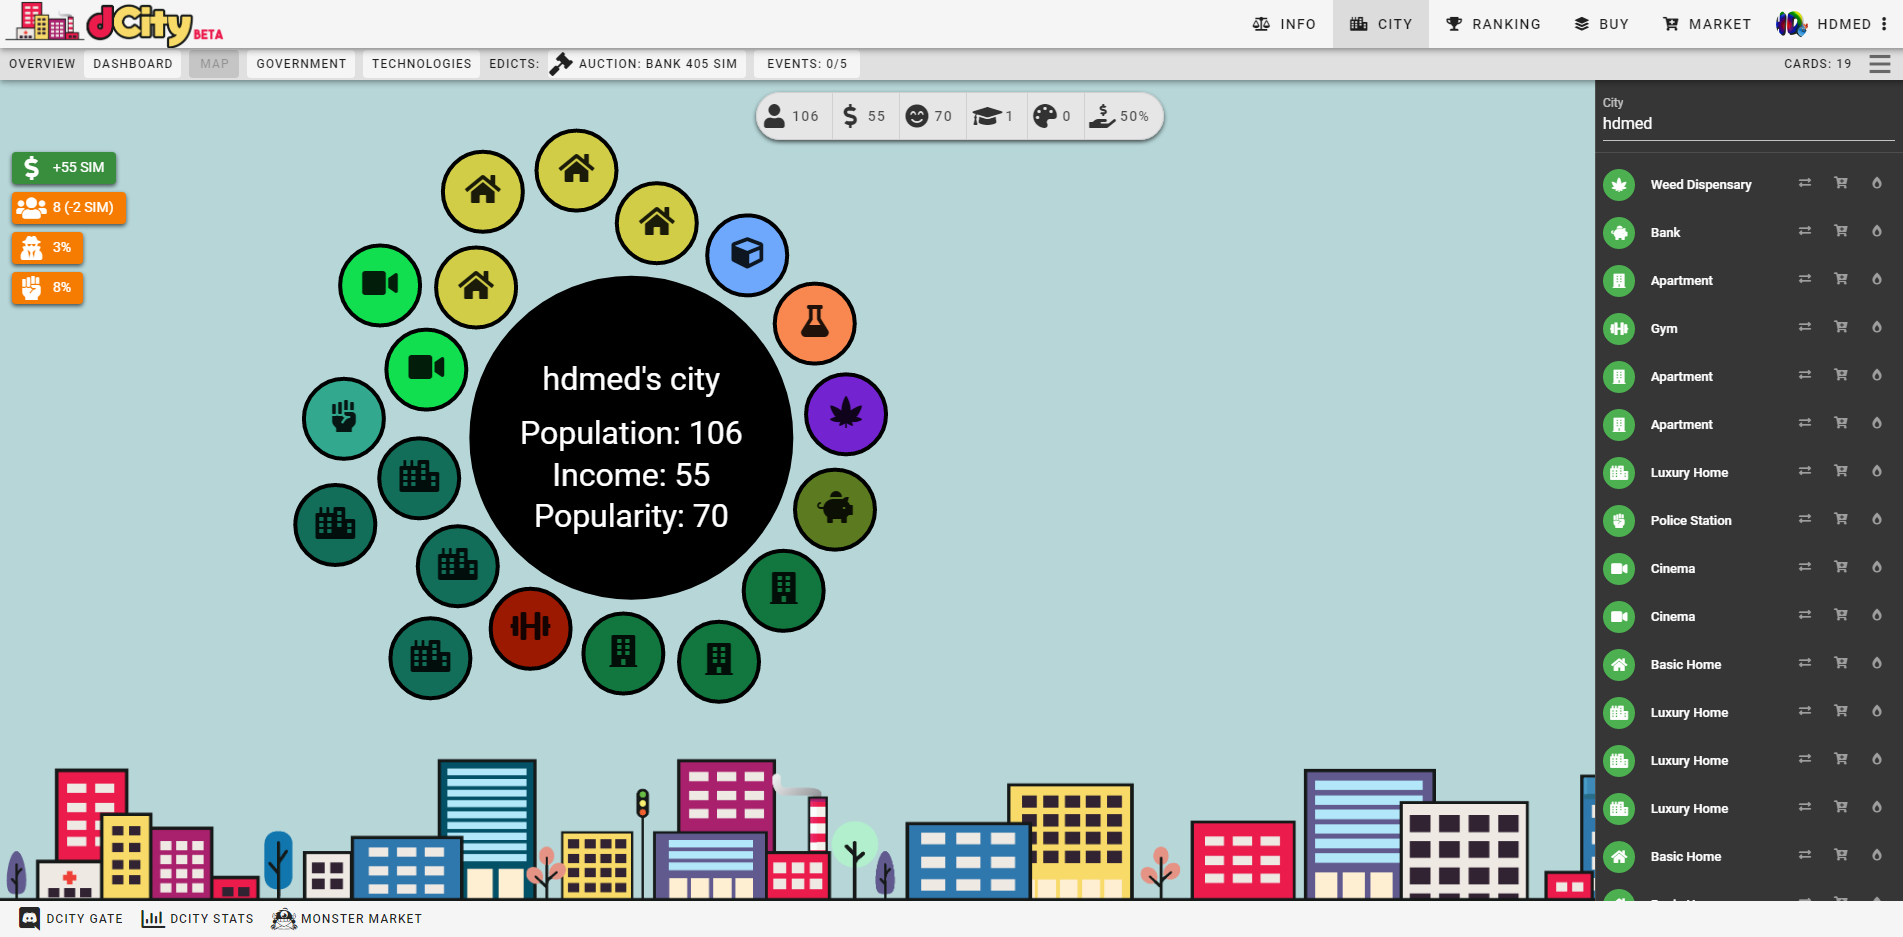Select the Bank row label
Screen dimensions: 1903x937
click(1665, 233)
